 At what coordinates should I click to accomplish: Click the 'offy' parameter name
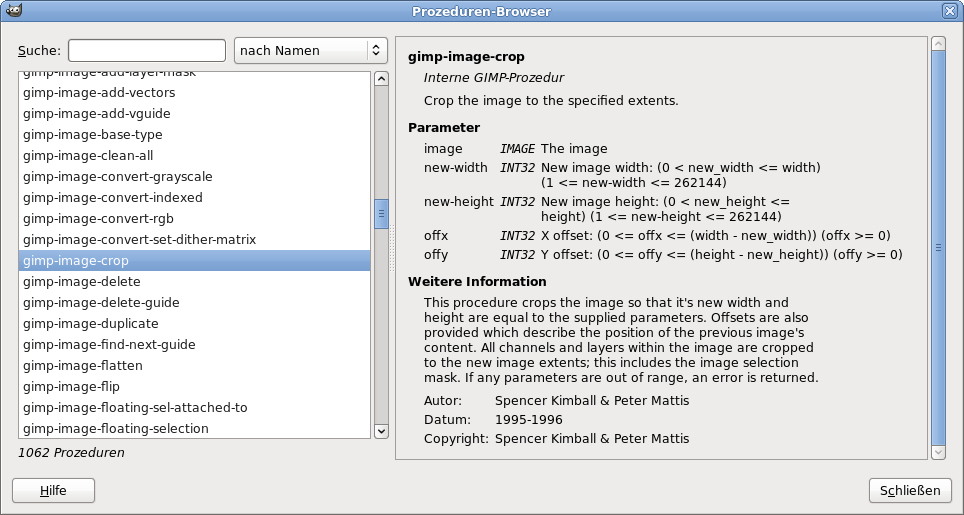pos(436,254)
